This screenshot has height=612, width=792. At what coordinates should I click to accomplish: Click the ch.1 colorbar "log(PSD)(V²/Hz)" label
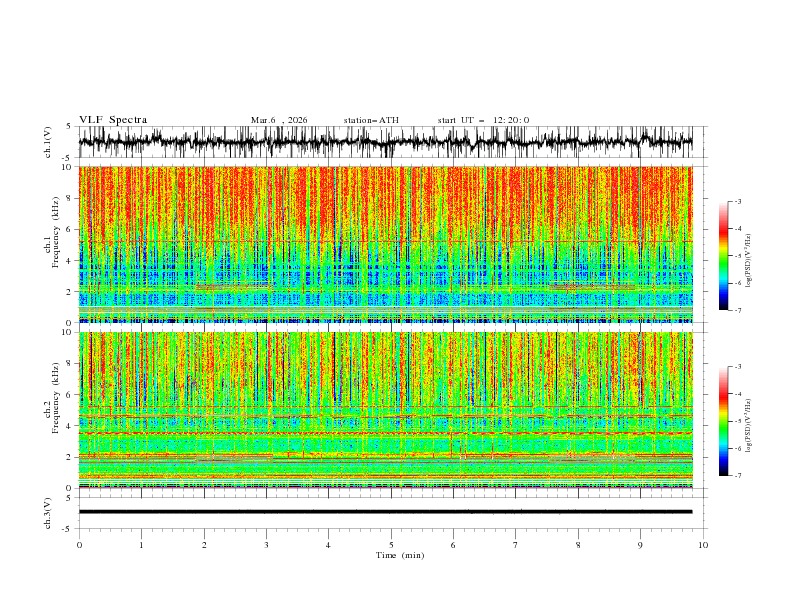pyautogui.click(x=748, y=261)
